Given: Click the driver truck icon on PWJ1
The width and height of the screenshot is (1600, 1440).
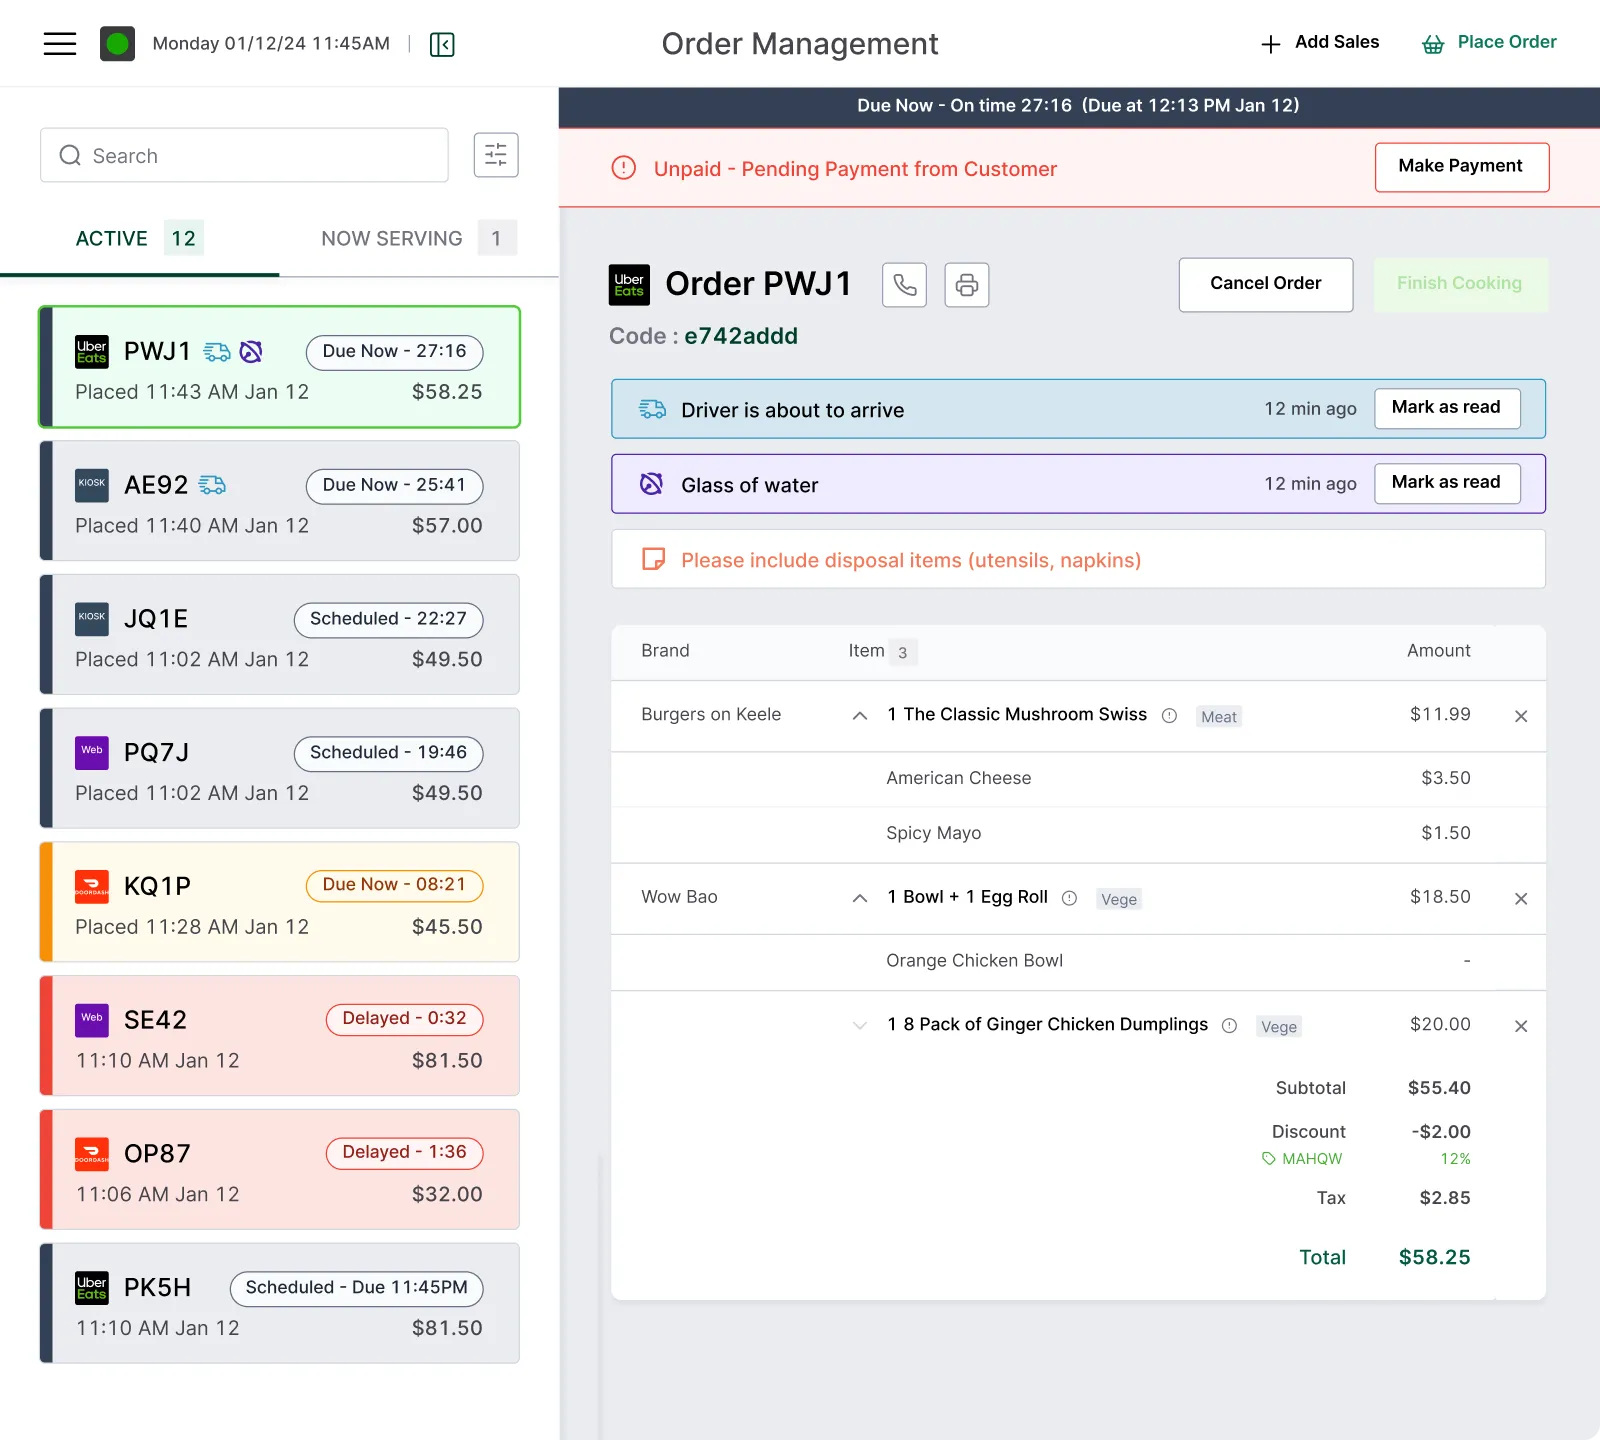Looking at the screenshot, I should tap(217, 352).
